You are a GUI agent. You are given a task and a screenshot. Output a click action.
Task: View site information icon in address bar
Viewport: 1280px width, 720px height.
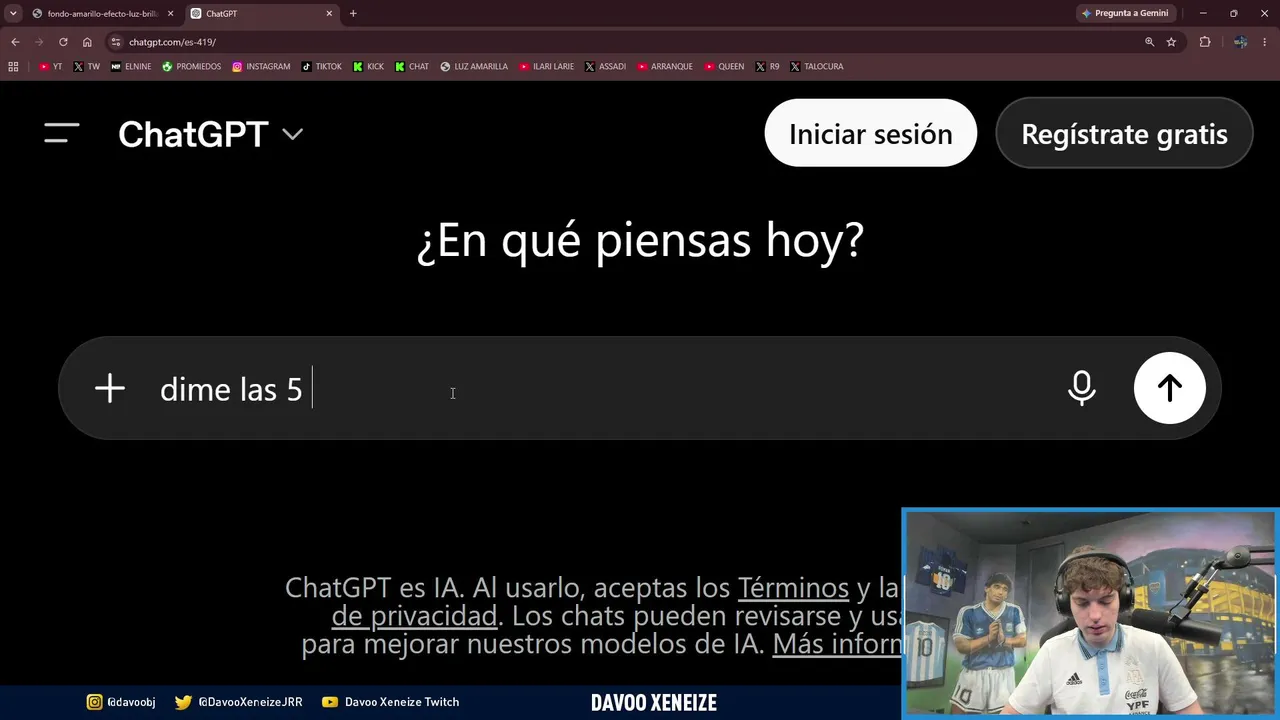pyautogui.click(x=116, y=42)
